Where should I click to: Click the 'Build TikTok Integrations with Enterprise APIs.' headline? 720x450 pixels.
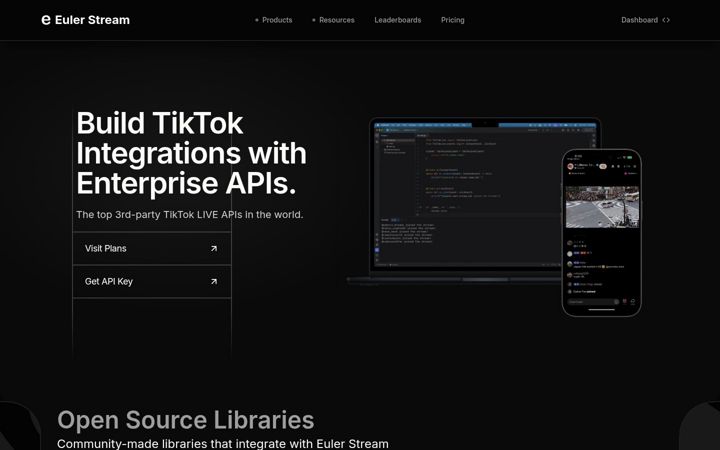[x=191, y=153]
